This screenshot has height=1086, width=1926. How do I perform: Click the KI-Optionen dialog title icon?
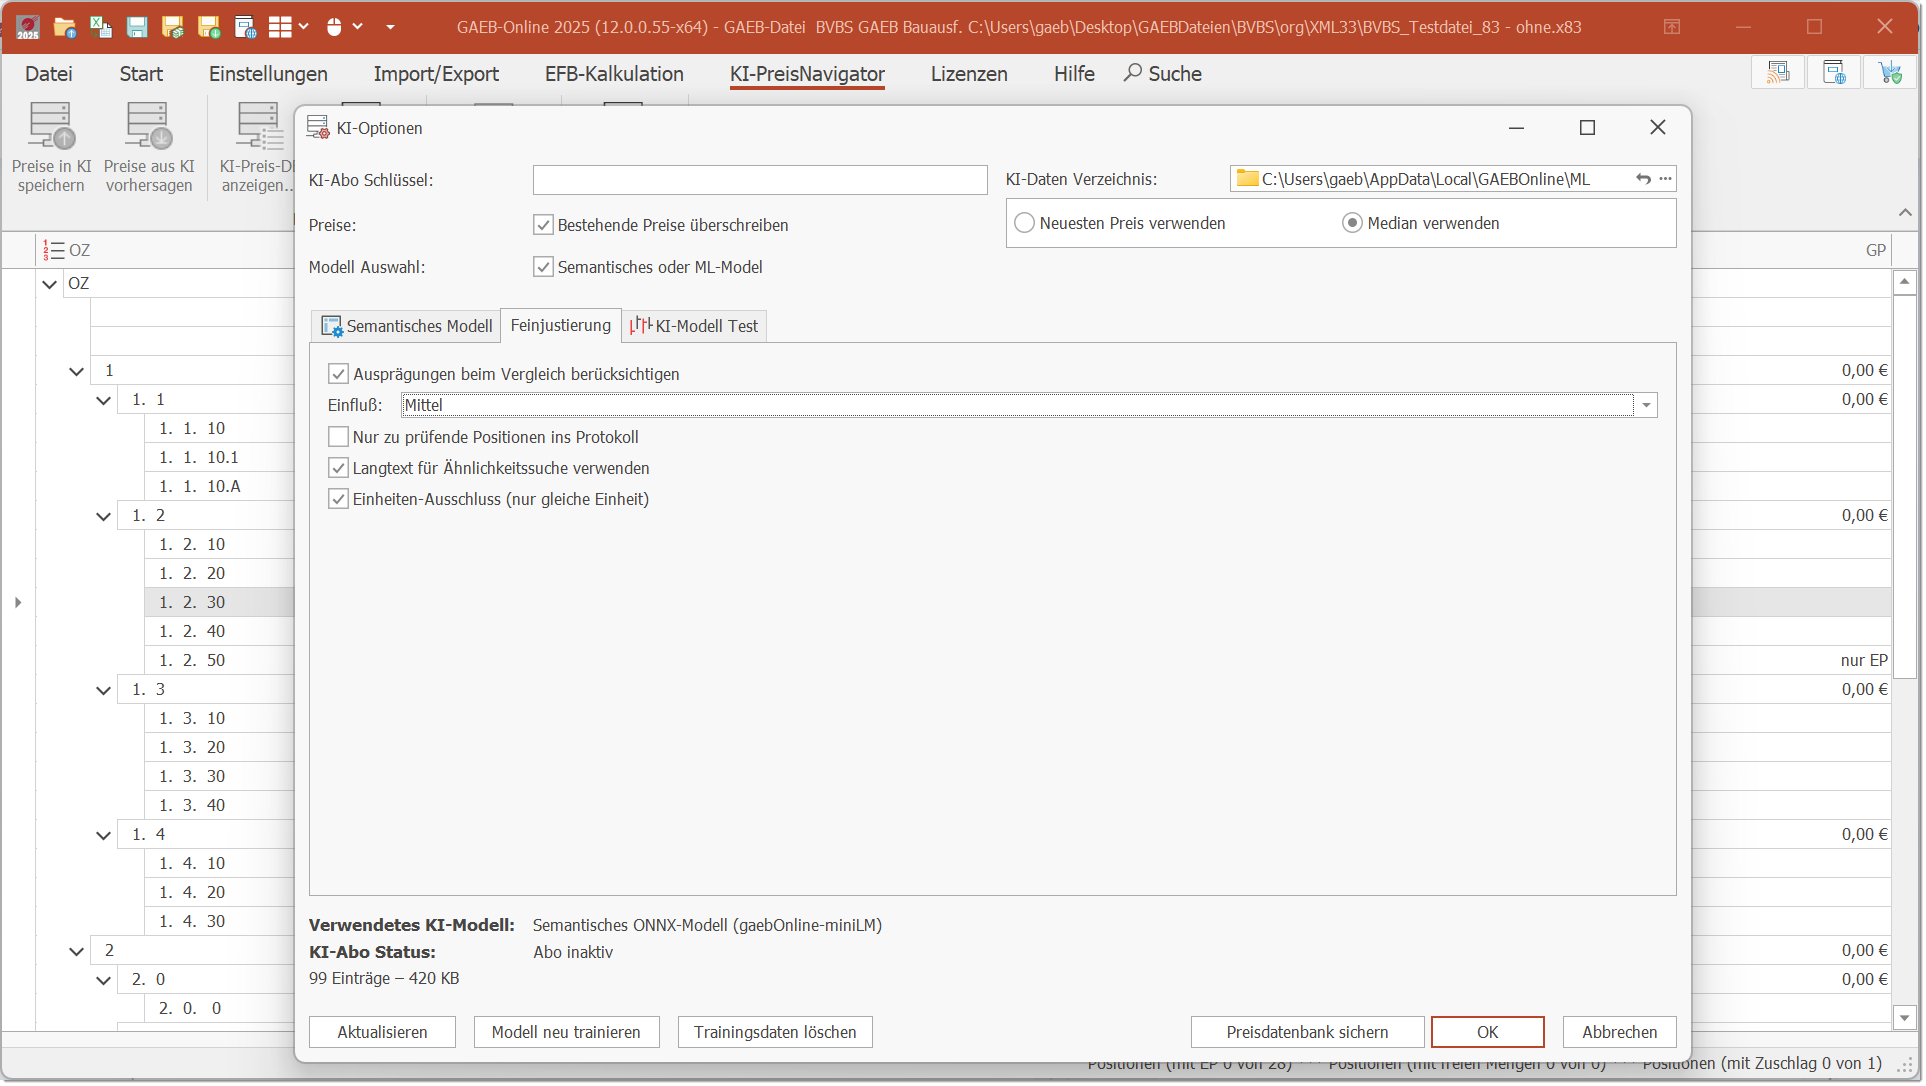pyautogui.click(x=318, y=128)
